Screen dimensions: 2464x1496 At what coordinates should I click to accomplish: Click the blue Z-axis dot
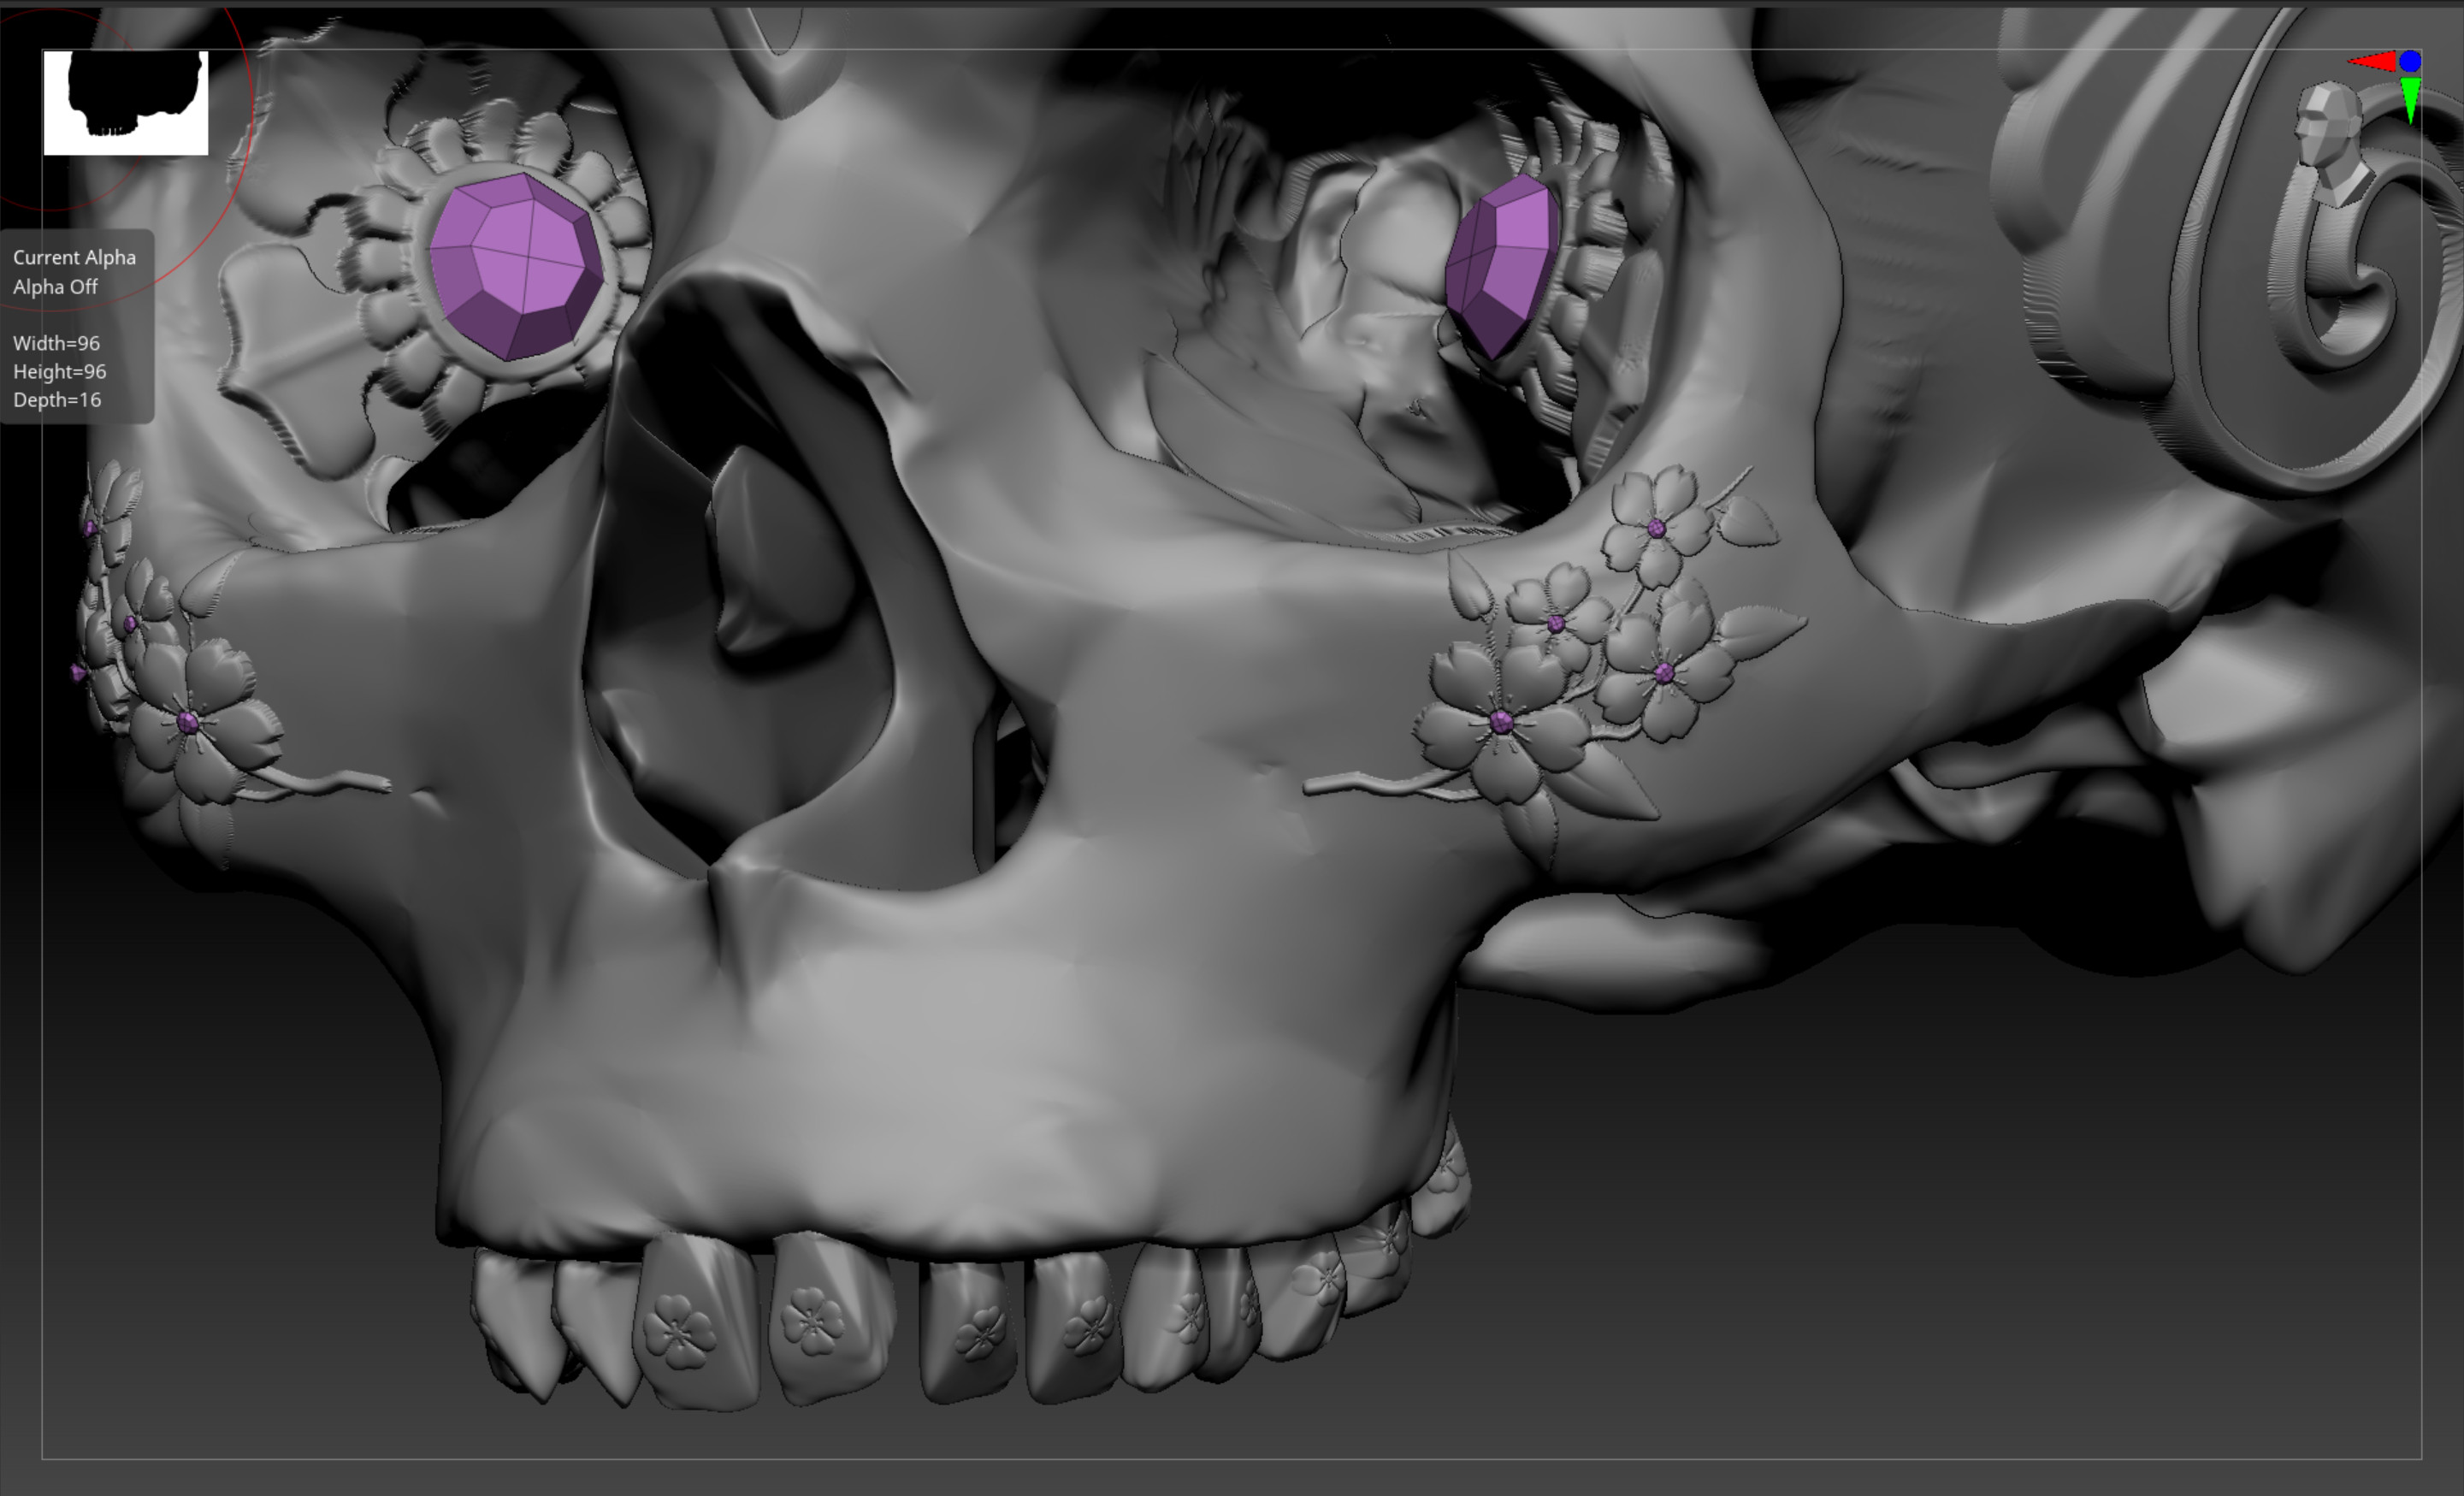[2410, 61]
